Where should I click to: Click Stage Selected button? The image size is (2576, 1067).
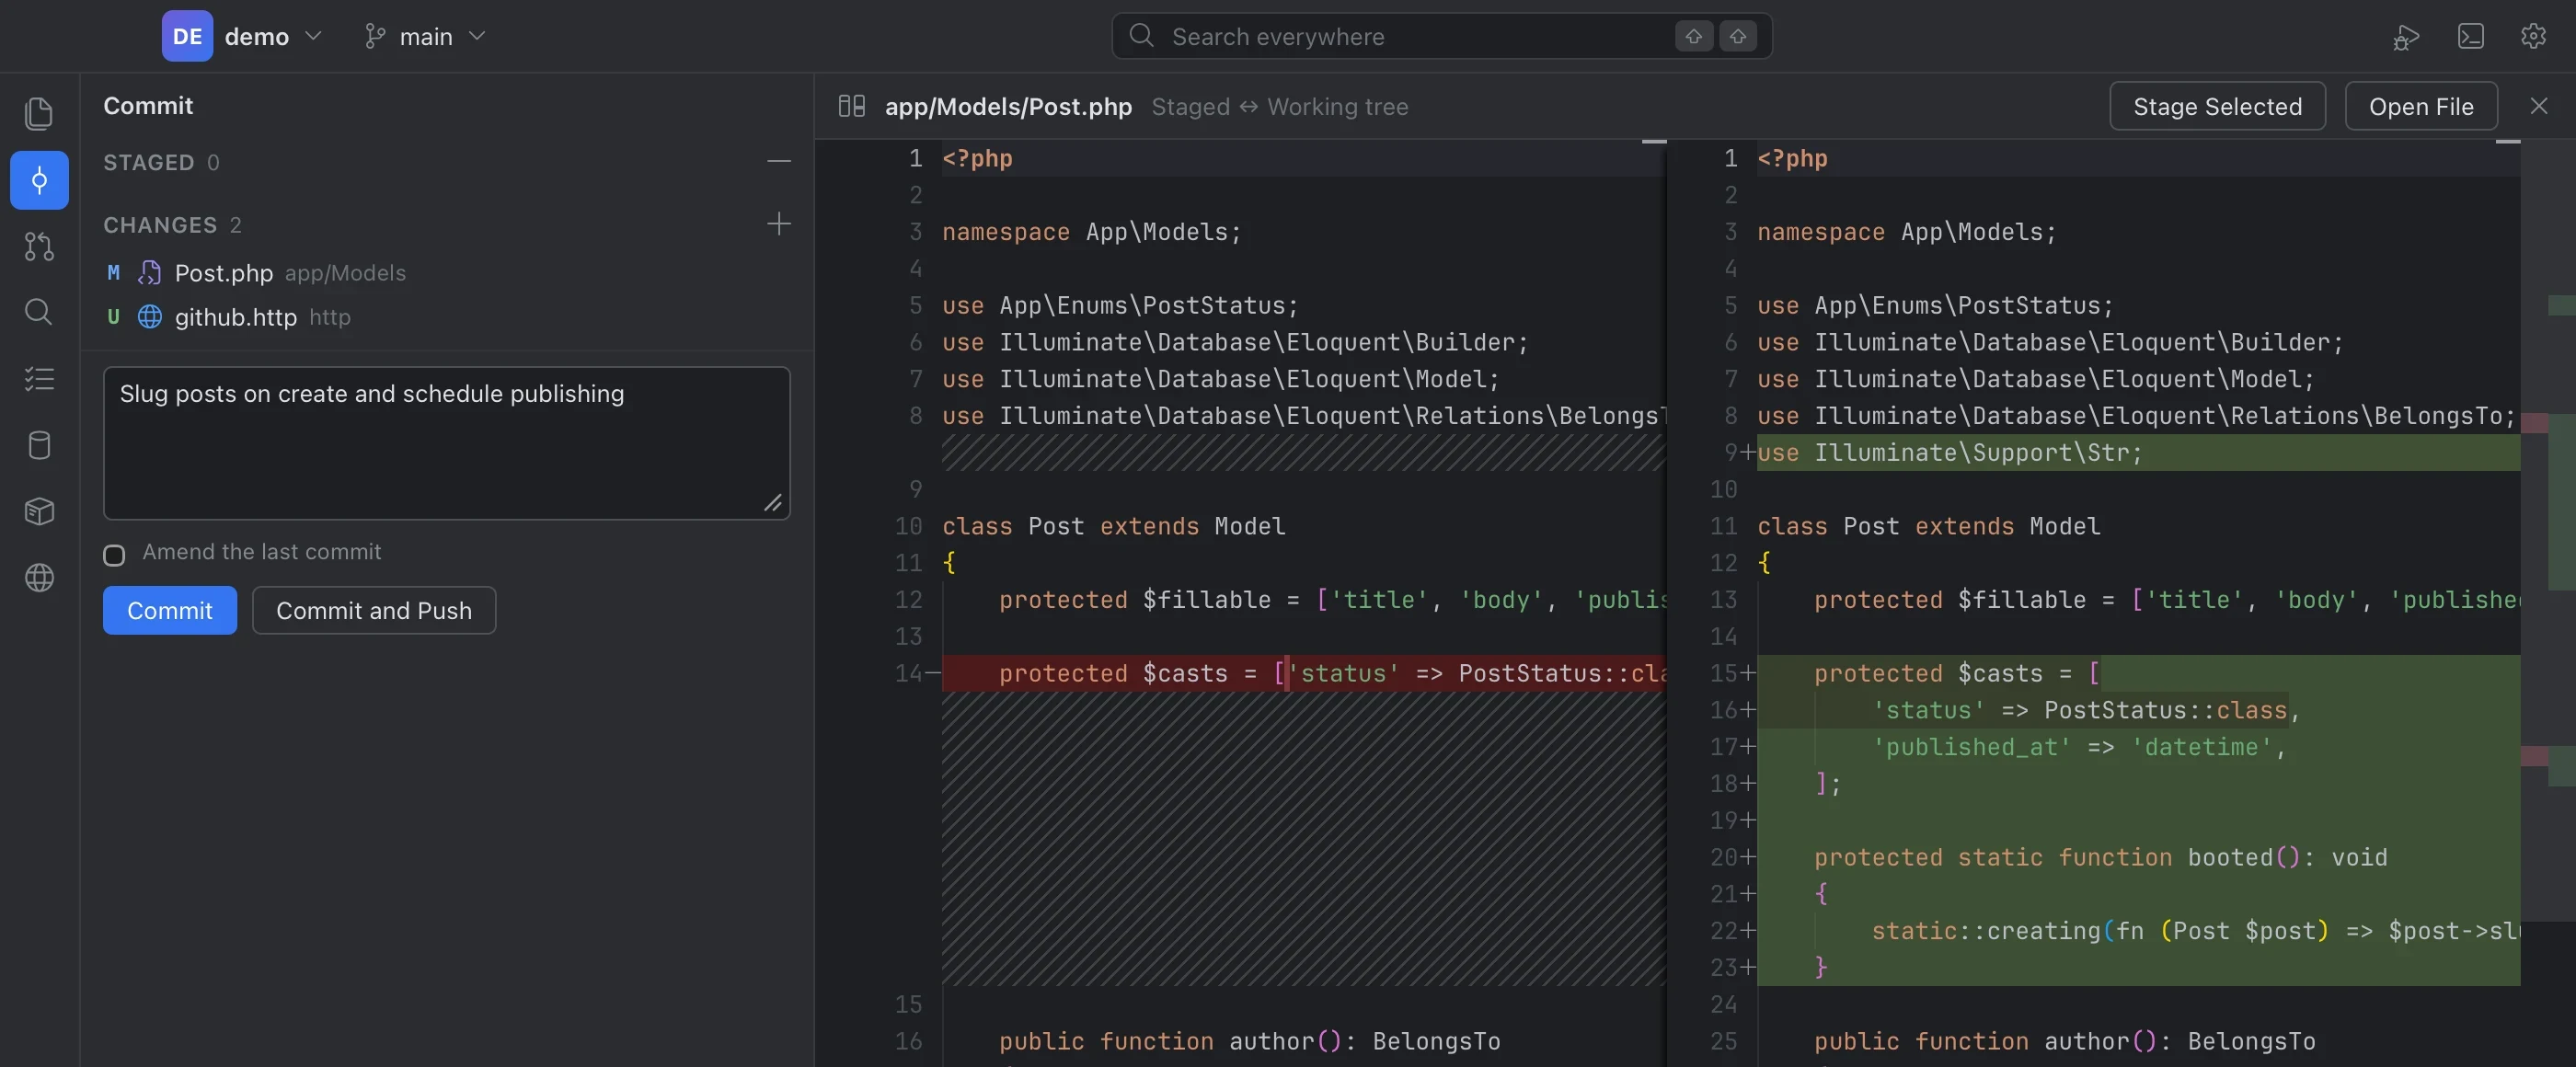2217,106
